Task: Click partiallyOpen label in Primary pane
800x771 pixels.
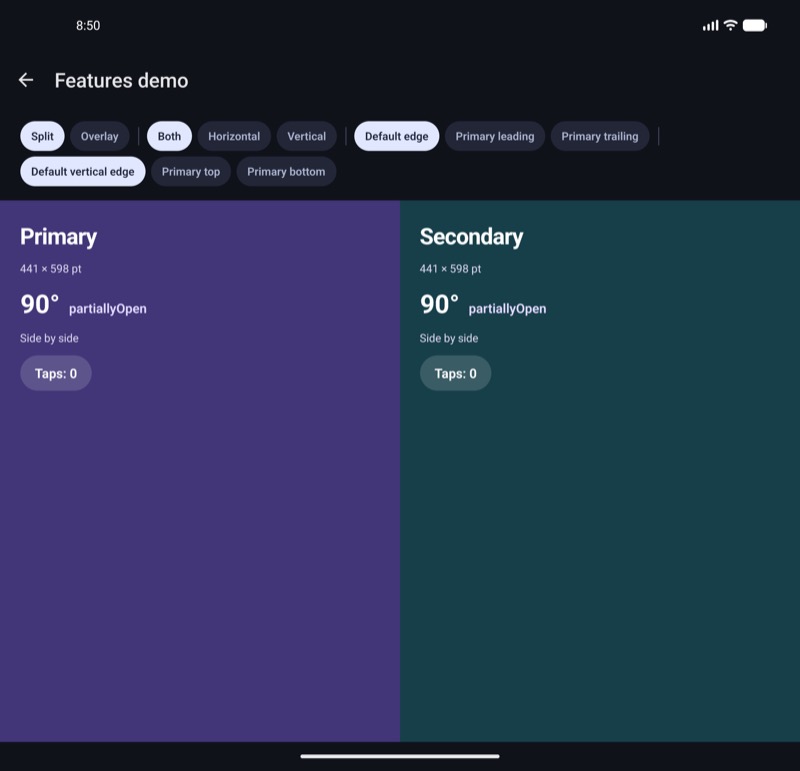Action: click(108, 309)
